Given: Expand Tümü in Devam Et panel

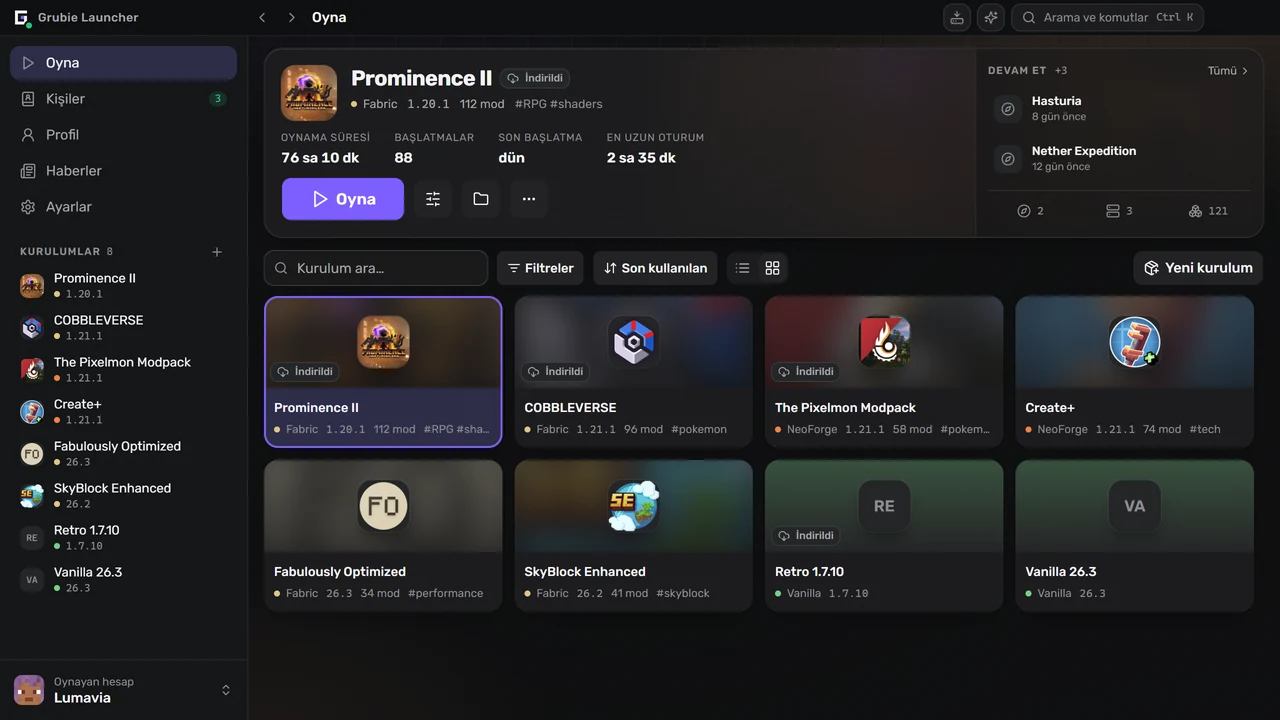Looking at the screenshot, I should pos(1228,71).
